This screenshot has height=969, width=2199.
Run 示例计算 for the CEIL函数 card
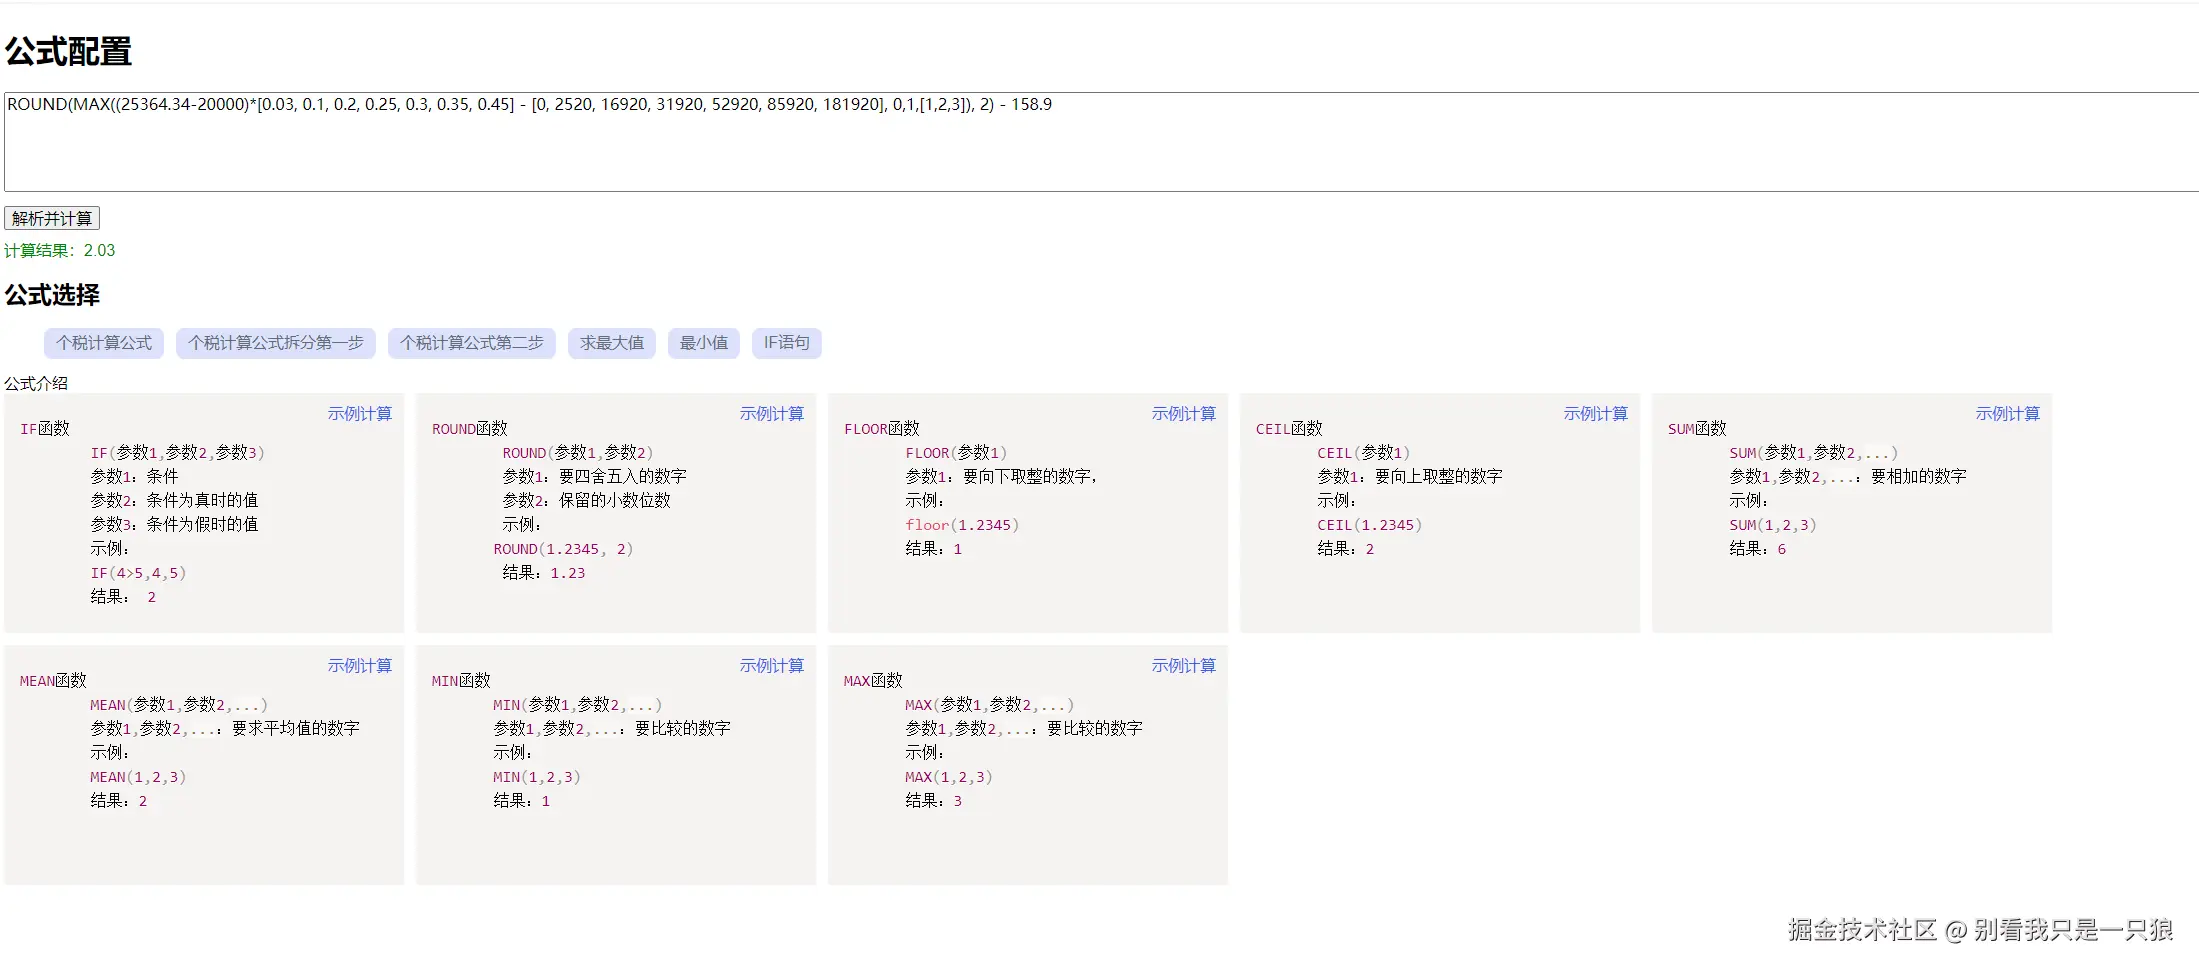pos(1596,413)
